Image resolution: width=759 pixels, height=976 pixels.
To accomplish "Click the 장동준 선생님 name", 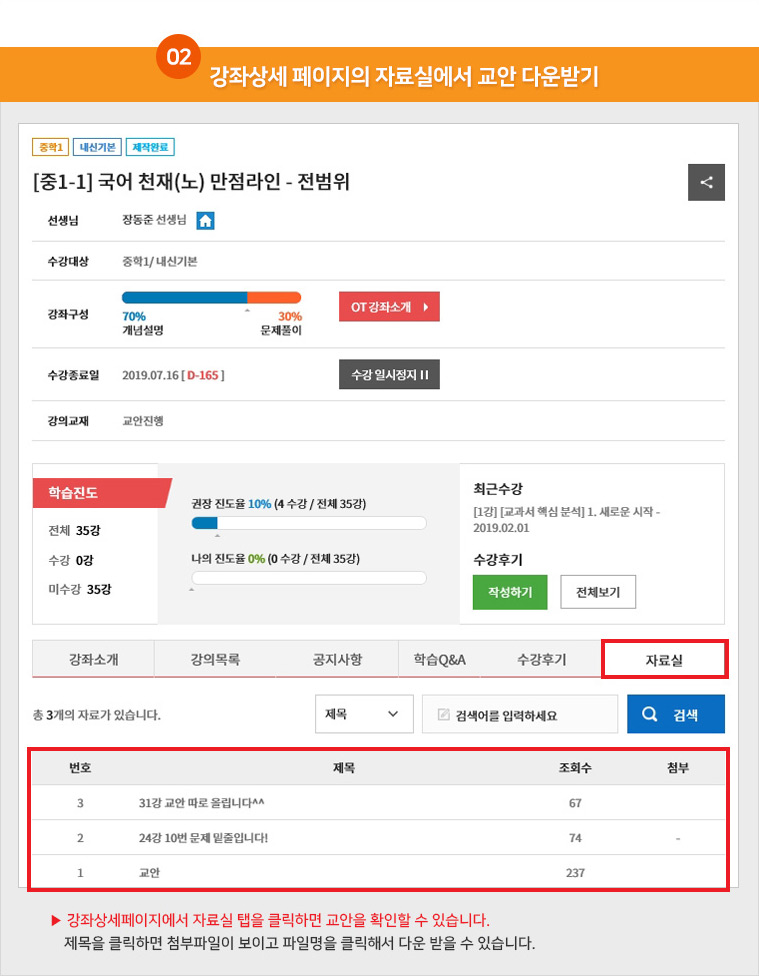I will pyautogui.click(x=154, y=220).
